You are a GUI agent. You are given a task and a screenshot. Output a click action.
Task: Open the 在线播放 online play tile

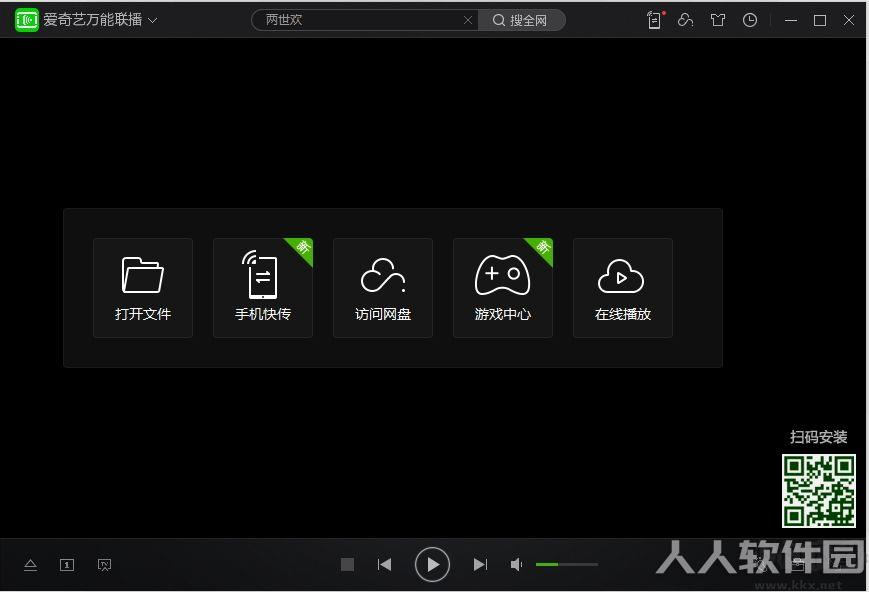pos(623,288)
